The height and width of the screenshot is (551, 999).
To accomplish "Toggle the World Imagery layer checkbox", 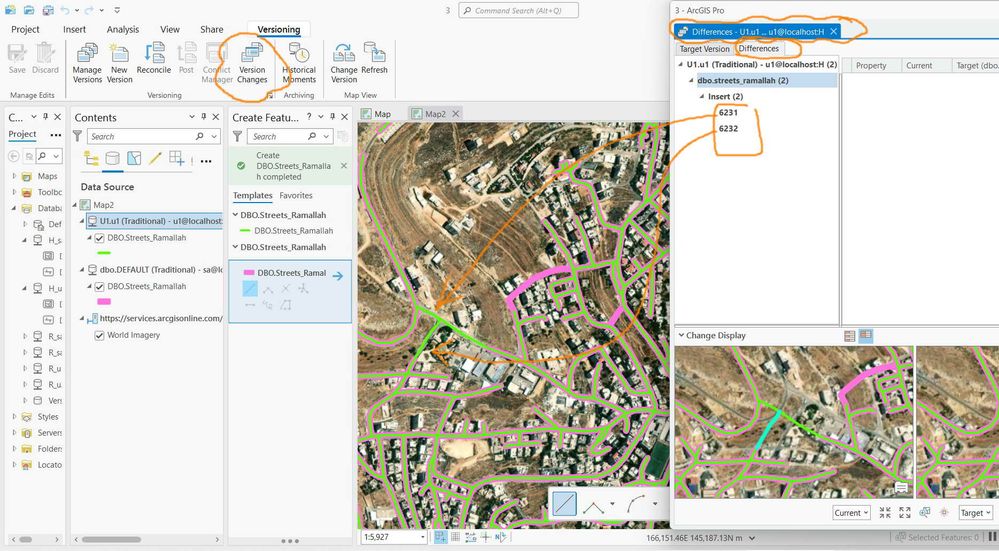I will click(99, 335).
